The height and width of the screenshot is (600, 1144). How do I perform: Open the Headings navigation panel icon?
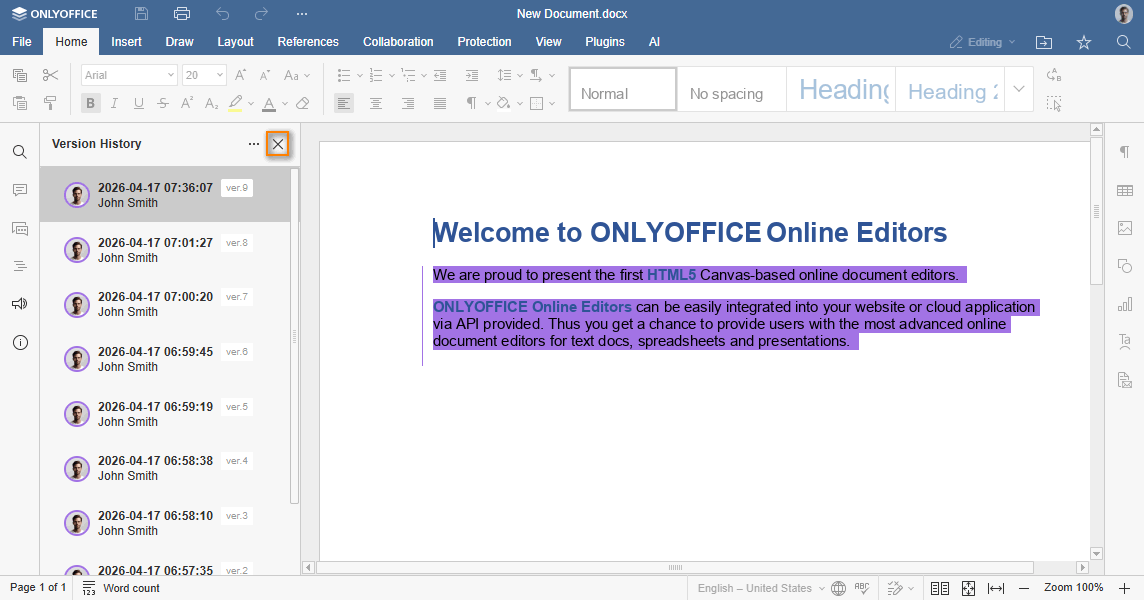20,266
